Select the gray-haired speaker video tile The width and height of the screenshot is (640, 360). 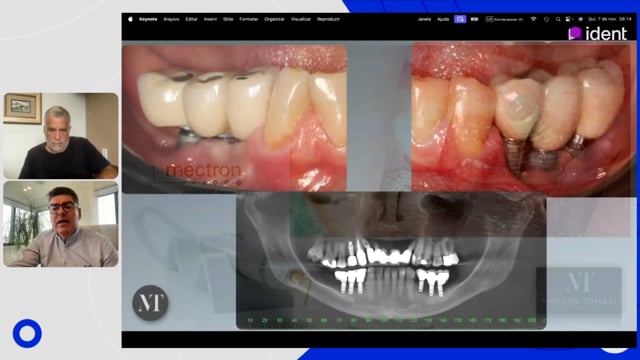(61, 136)
